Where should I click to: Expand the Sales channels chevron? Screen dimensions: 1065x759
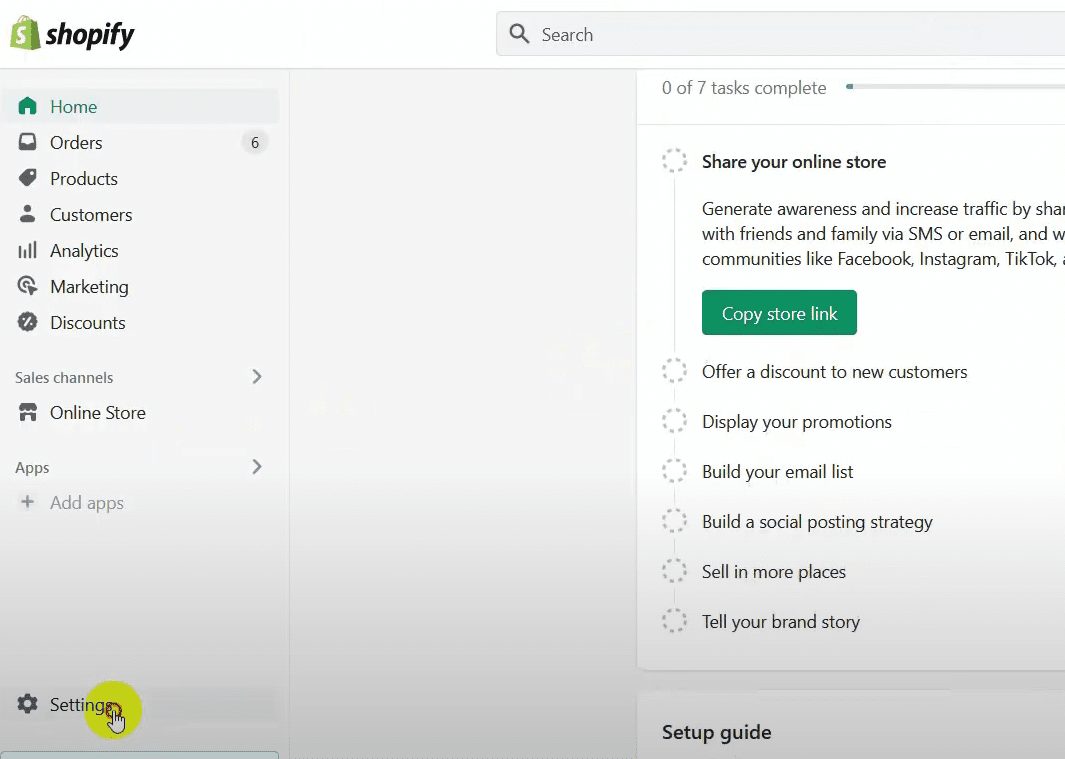pyautogui.click(x=257, y=377)
